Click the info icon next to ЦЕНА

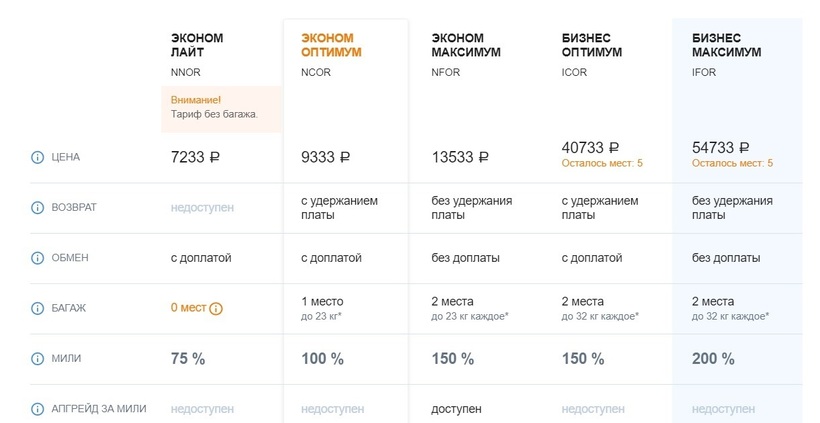(x=38, y=157)
